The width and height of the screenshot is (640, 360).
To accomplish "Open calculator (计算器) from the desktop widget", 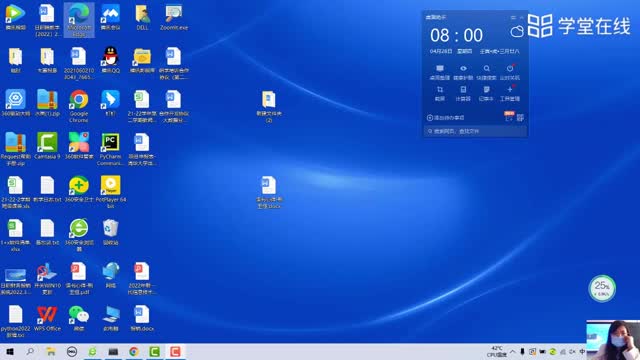I will pyautogui.click(x=463, y=93).
